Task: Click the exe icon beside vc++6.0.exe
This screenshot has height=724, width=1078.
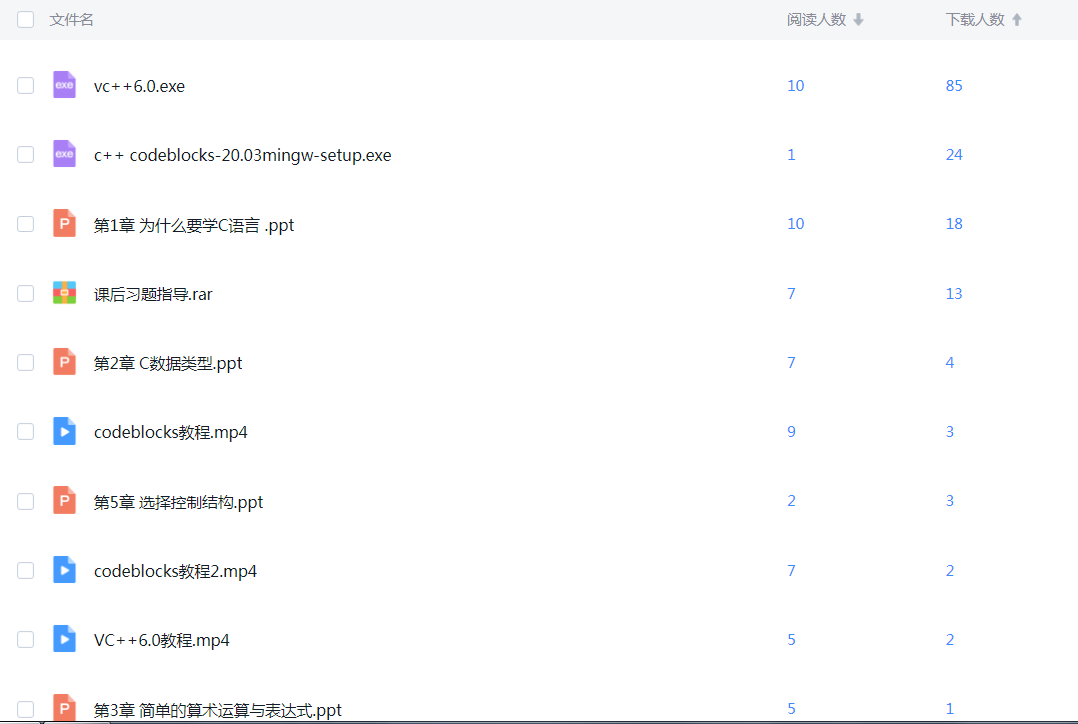Action: [x=64, y=85]
